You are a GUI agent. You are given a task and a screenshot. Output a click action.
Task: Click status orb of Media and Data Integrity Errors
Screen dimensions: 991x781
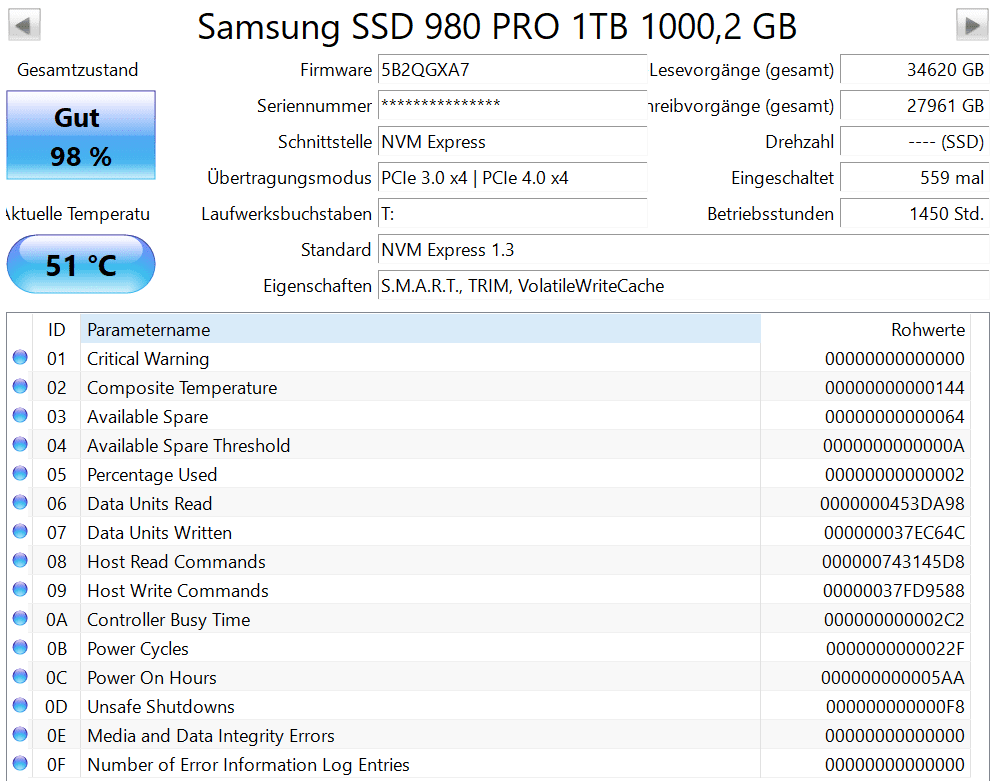[x=20, y=735]
